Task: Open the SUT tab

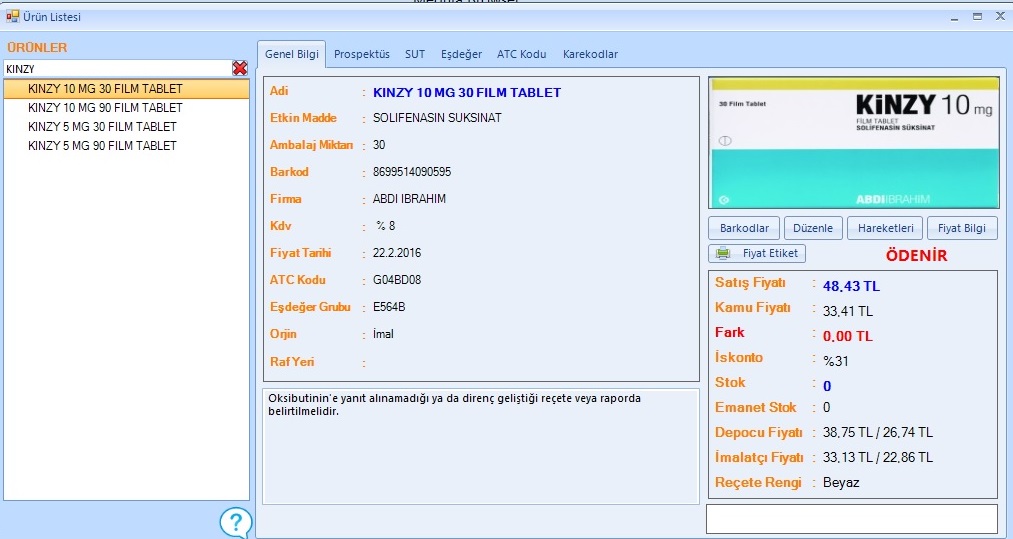Action: [x=415, y=54]
